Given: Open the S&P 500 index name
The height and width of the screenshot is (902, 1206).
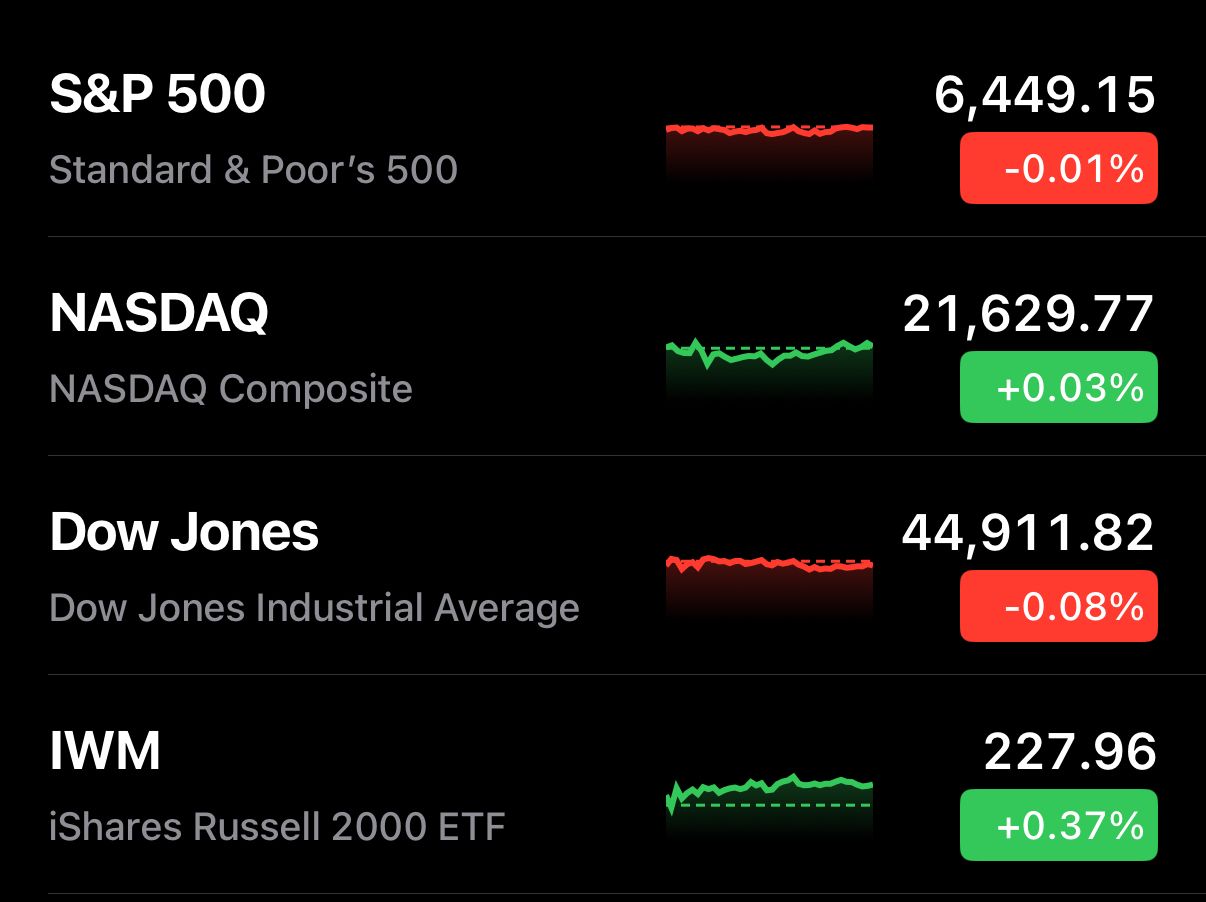Looking at the screenshot, I should (x=157, y=95).
